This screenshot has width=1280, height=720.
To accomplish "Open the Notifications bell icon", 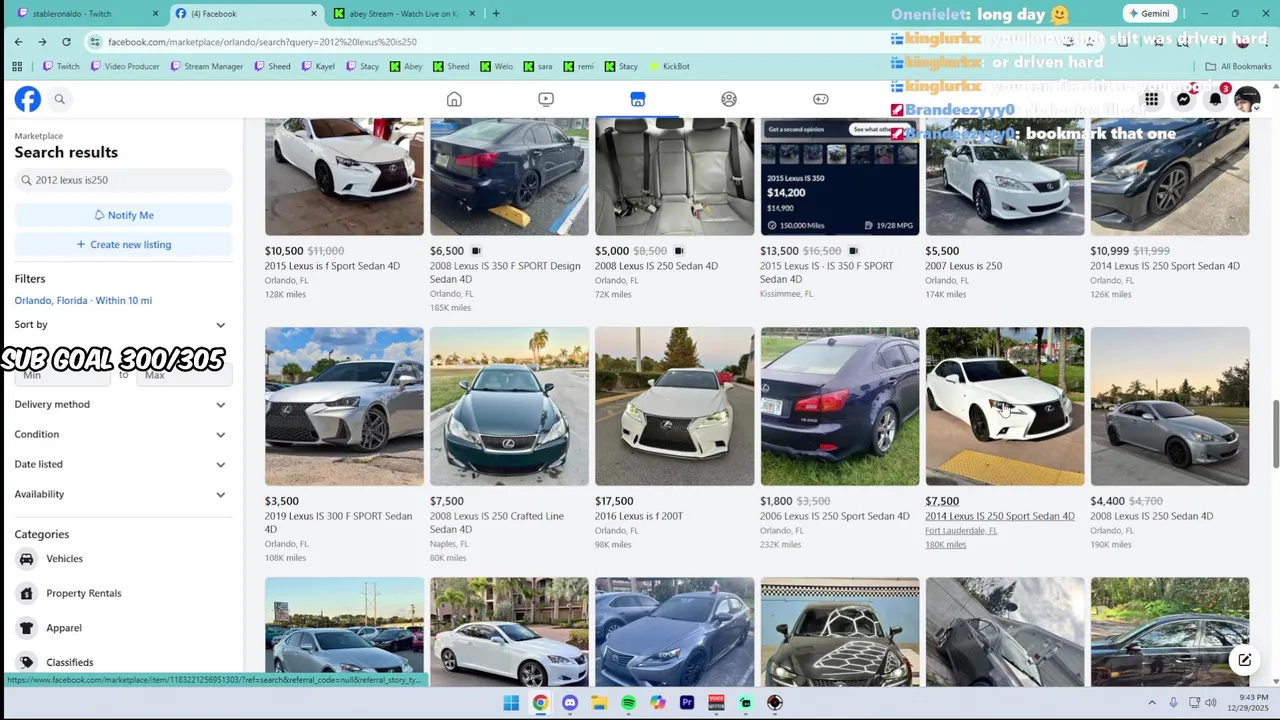I will pos(1215,99).
